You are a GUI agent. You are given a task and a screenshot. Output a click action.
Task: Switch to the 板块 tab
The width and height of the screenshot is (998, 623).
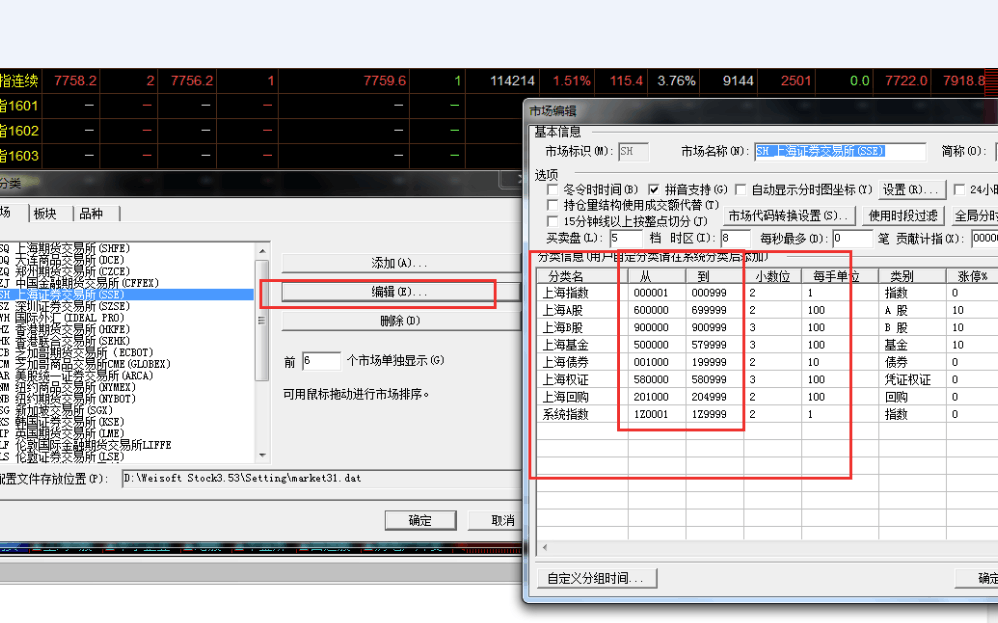[x=46, y=214]
